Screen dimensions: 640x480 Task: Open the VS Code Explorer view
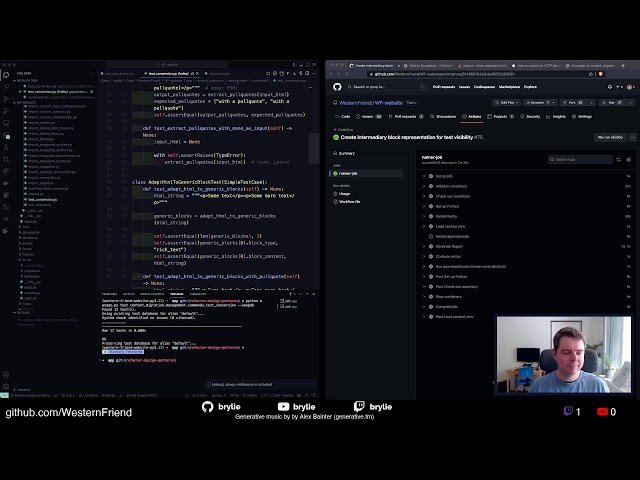coord(6,73)
